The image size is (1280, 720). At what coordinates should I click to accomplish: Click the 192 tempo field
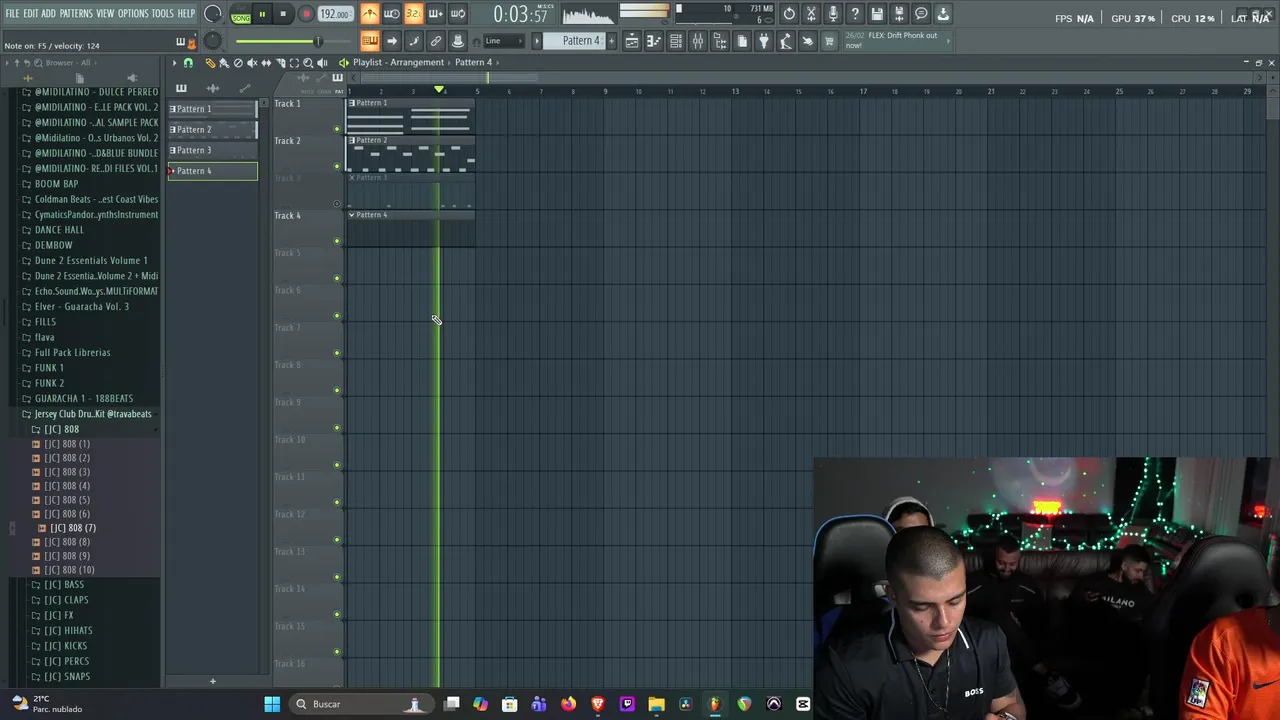point(335,14)
